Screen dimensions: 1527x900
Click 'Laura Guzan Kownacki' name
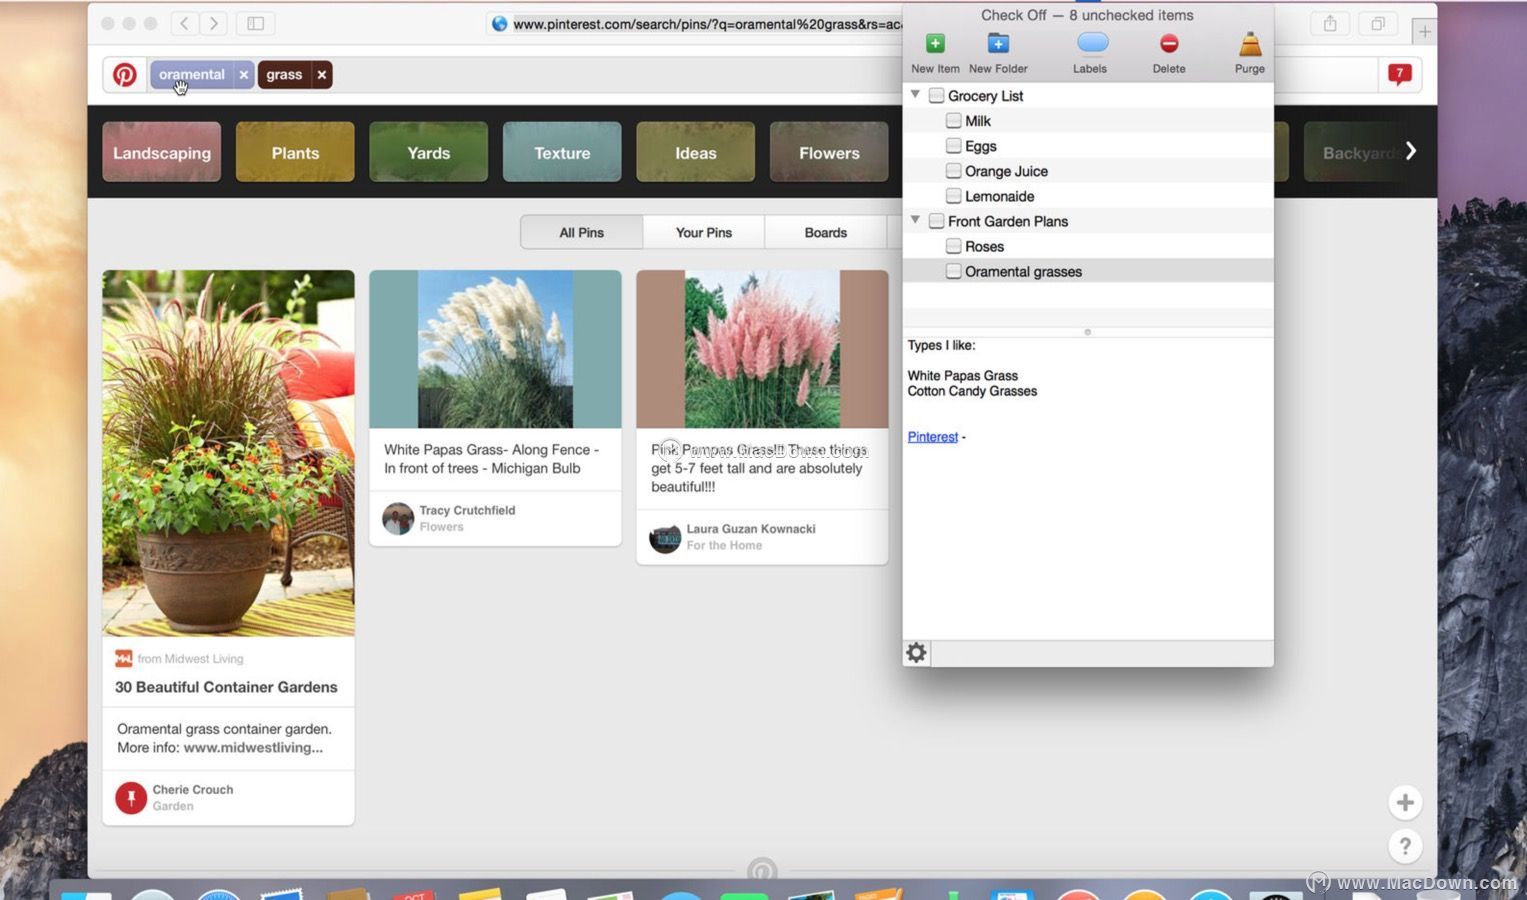click(751, 529)
